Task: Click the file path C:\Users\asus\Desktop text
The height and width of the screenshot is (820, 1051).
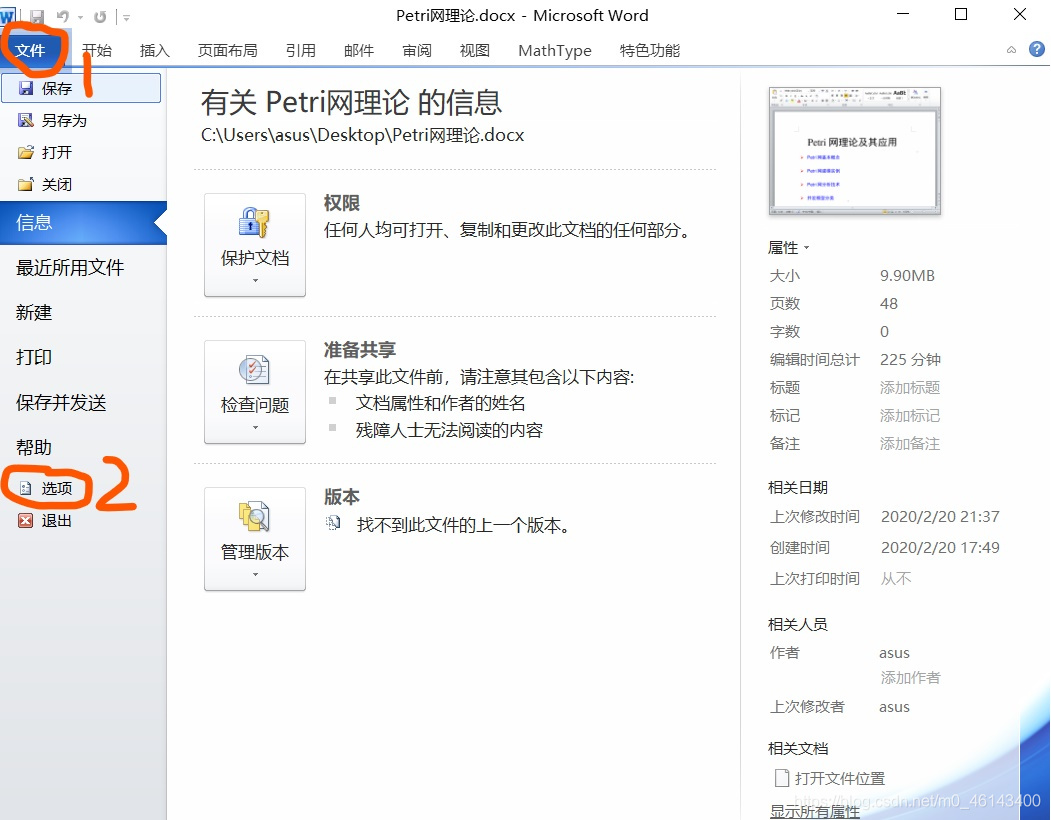Action: click(x=363, y=135)
